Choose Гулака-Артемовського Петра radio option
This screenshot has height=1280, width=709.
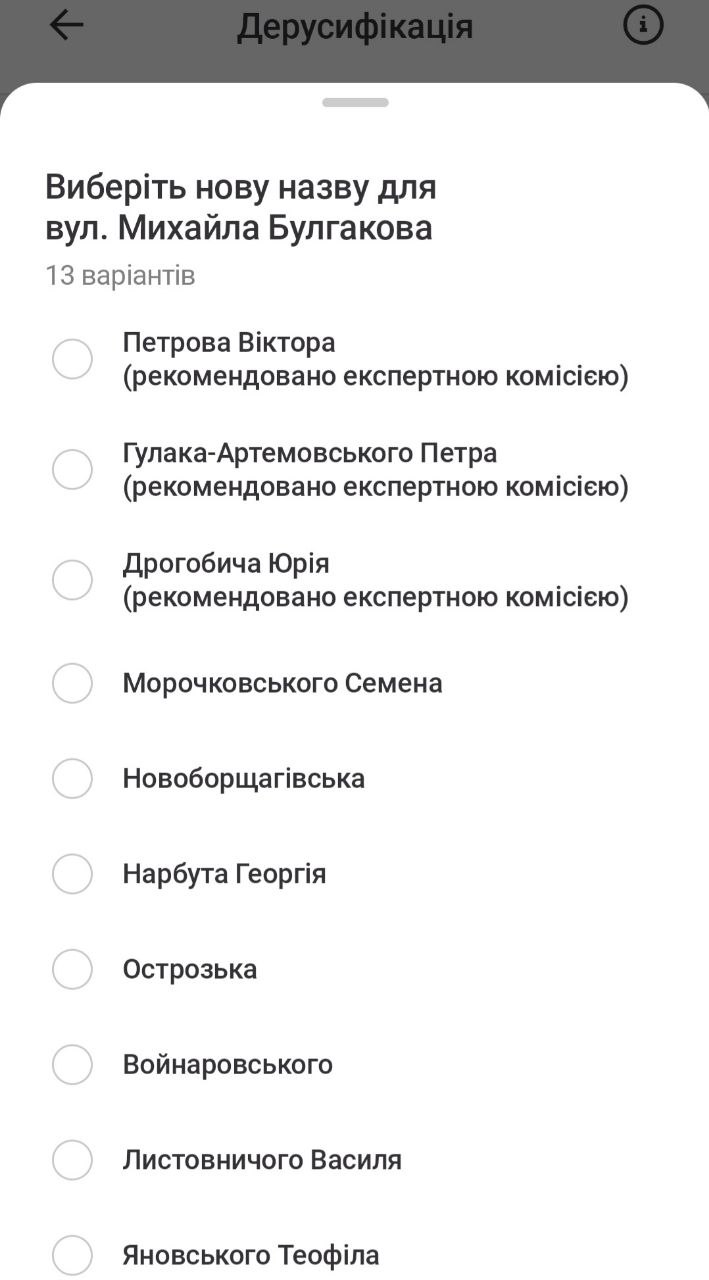click(72, 469)
